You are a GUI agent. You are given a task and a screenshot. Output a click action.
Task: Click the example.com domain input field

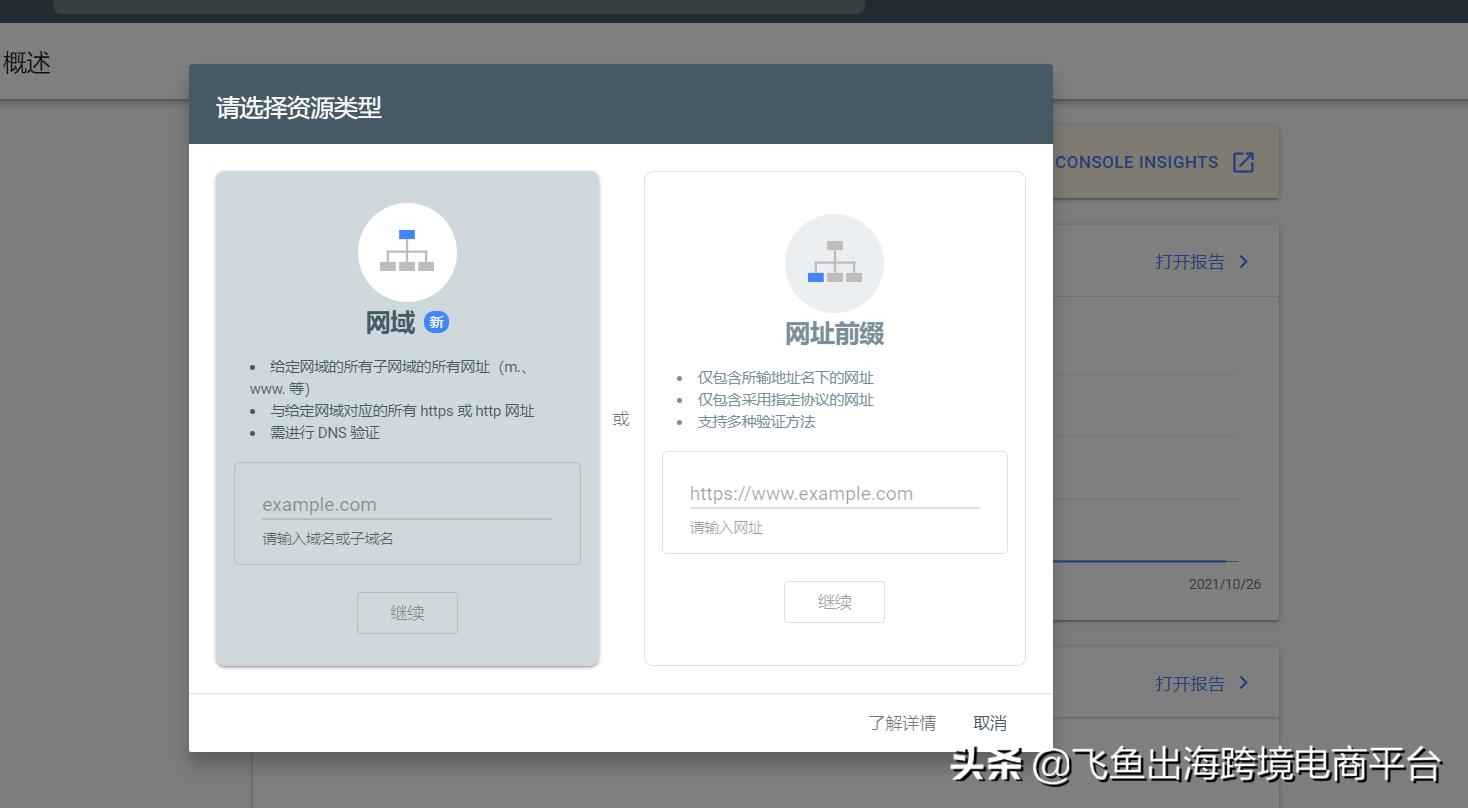click(406, 504)
